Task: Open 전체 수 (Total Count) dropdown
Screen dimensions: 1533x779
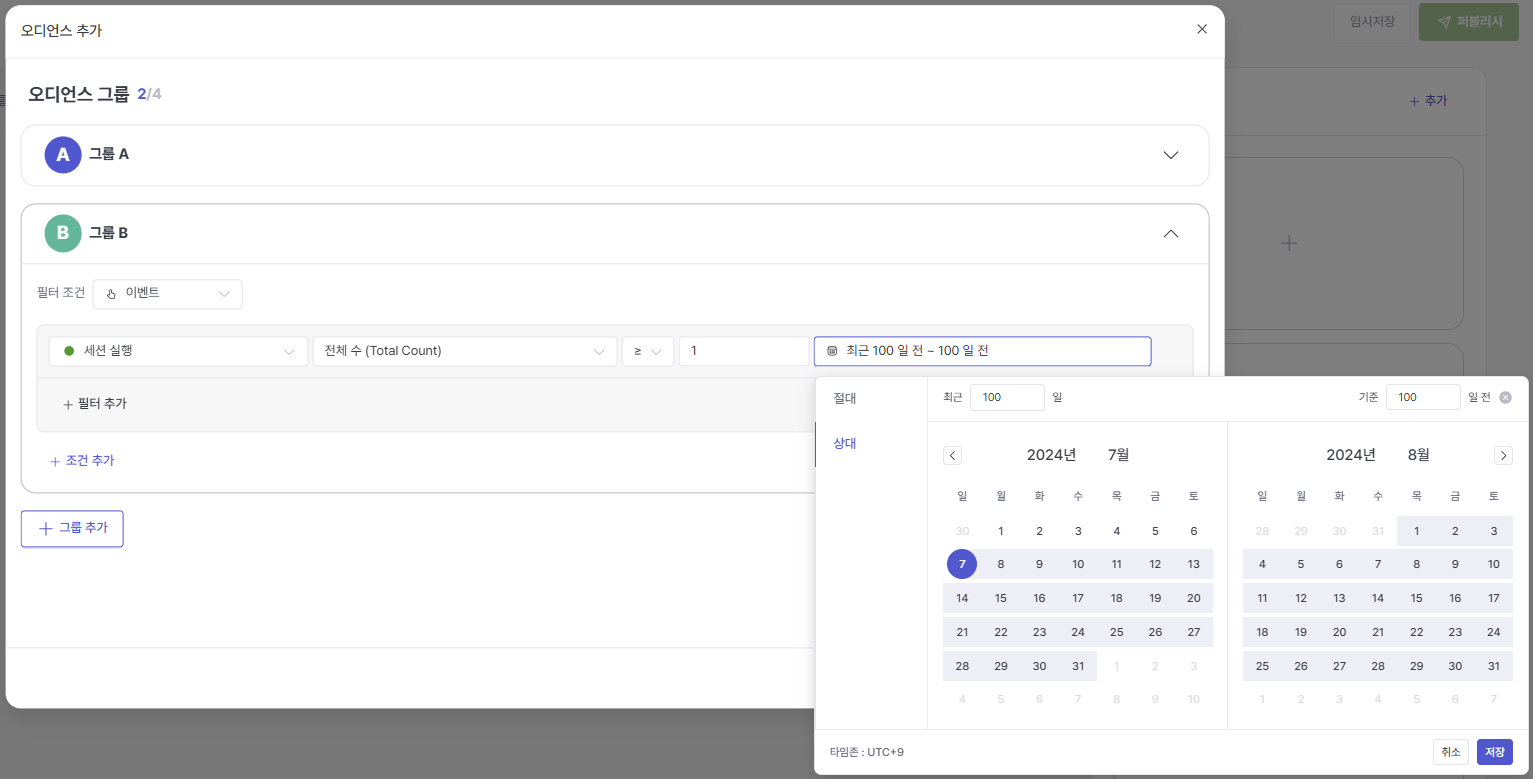Action: 464,351
